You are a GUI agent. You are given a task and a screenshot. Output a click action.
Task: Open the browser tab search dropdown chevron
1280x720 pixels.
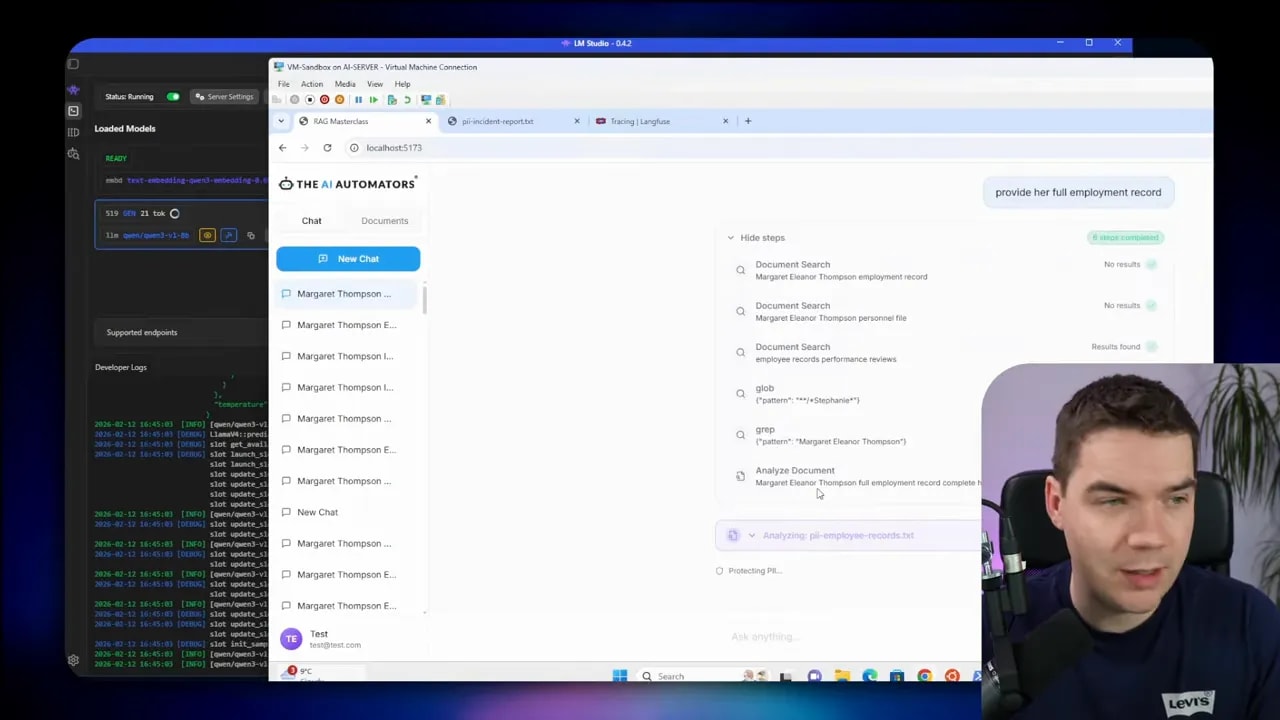(x=281, y=121)
